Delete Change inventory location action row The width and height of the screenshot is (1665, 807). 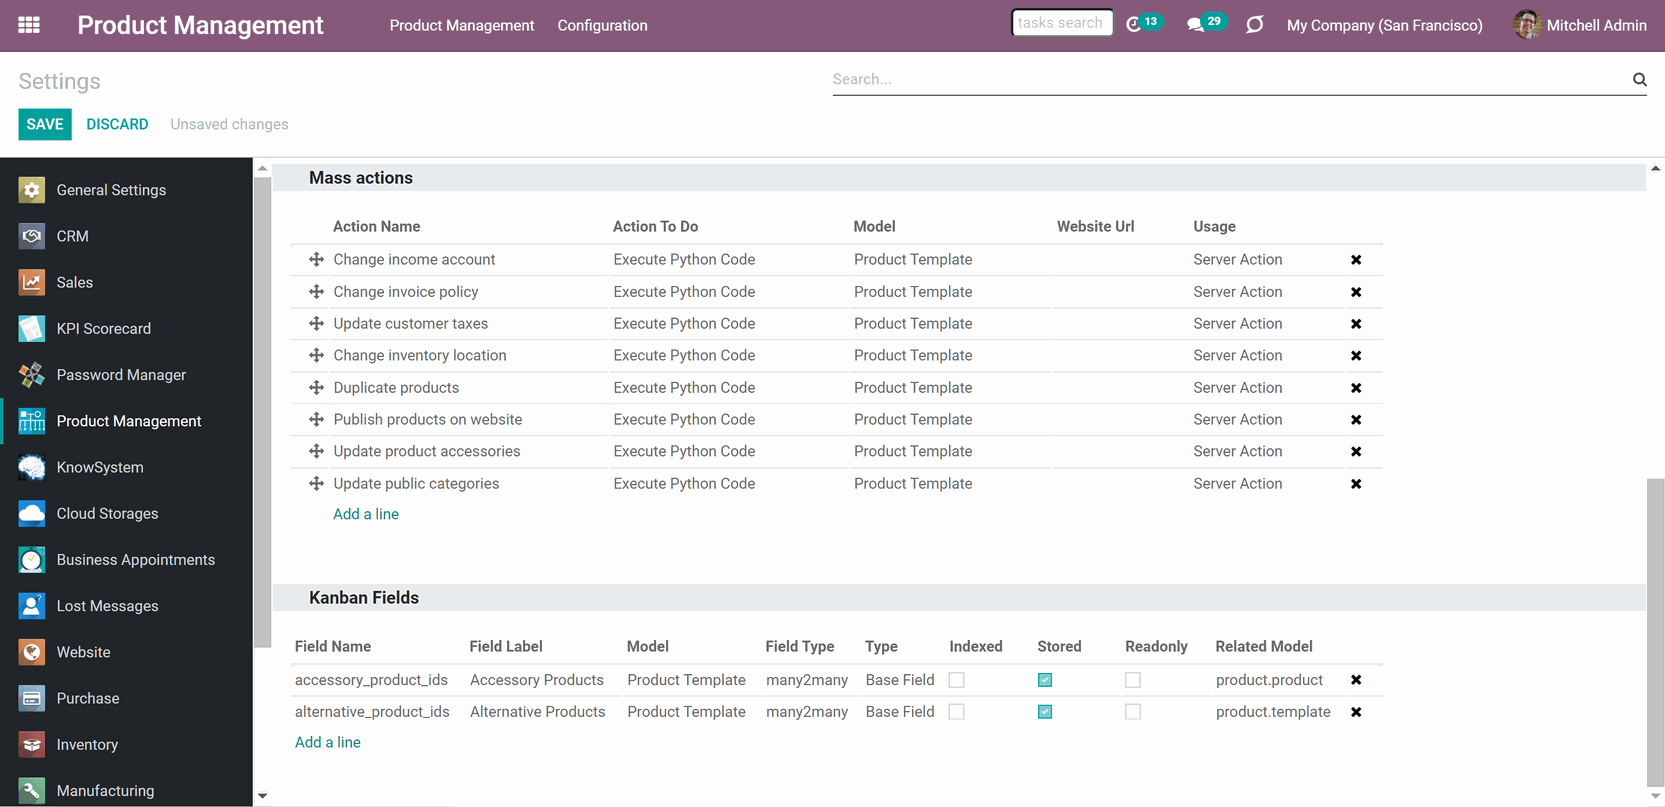1356,356
